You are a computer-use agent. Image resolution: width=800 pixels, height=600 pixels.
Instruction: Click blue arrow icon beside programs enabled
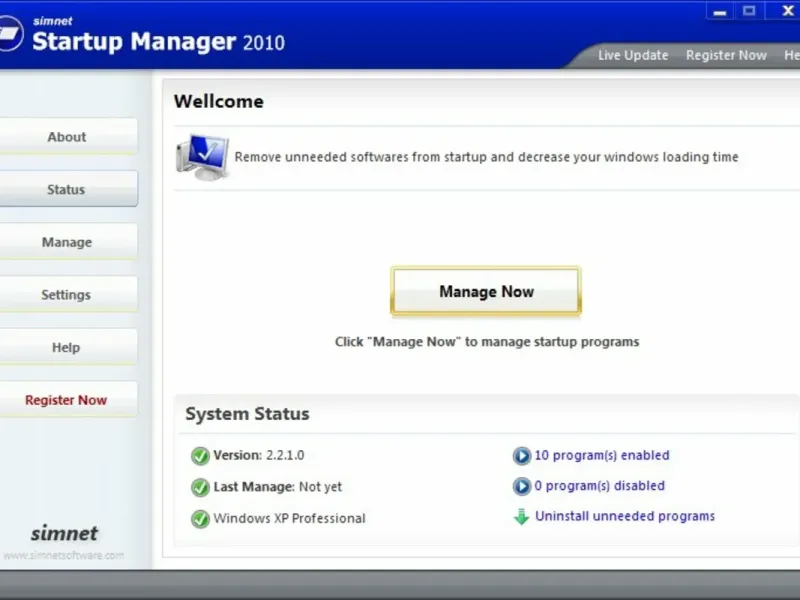click(x=521, y=455)
